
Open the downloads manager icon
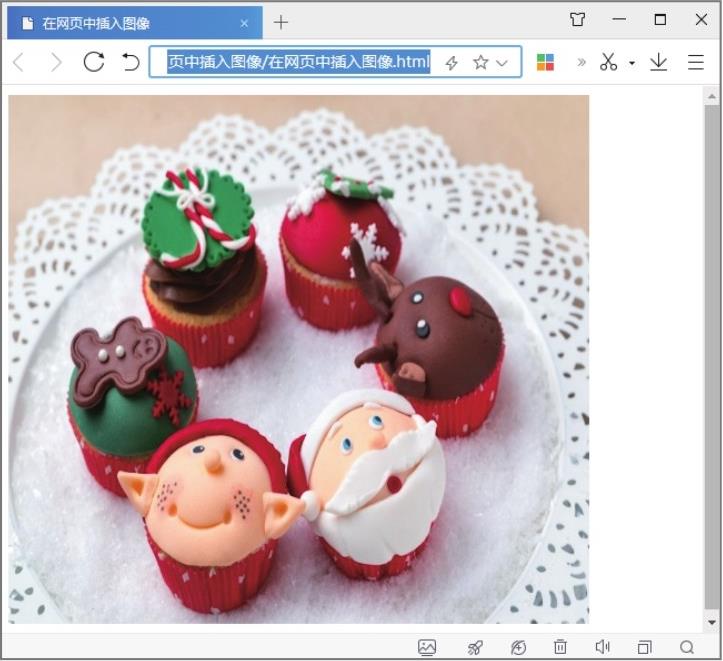(658, 62)
